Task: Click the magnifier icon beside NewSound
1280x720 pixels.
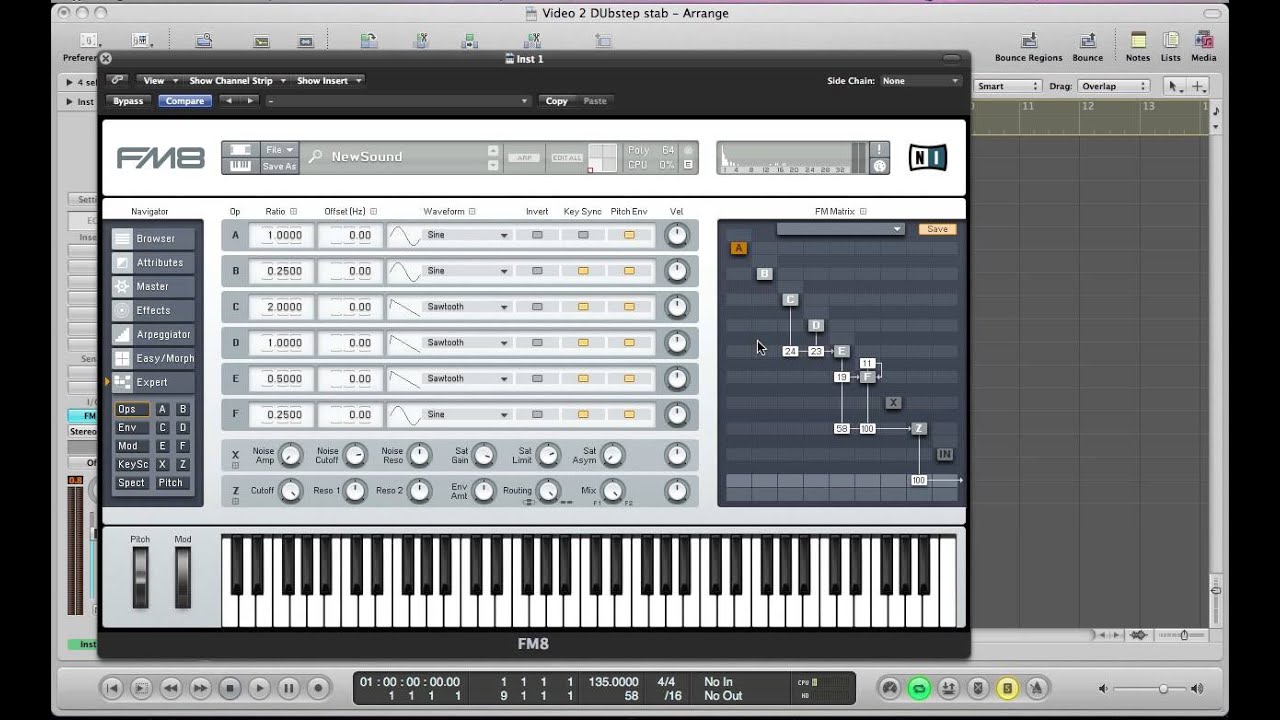Action: tap(315, 157)
